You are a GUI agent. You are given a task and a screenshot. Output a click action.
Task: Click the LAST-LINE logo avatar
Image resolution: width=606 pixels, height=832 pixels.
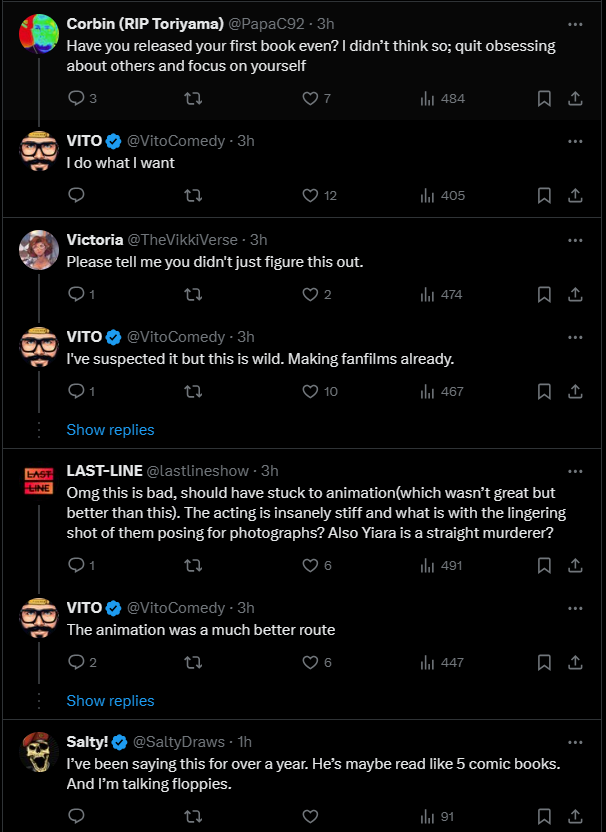(39, 481)
